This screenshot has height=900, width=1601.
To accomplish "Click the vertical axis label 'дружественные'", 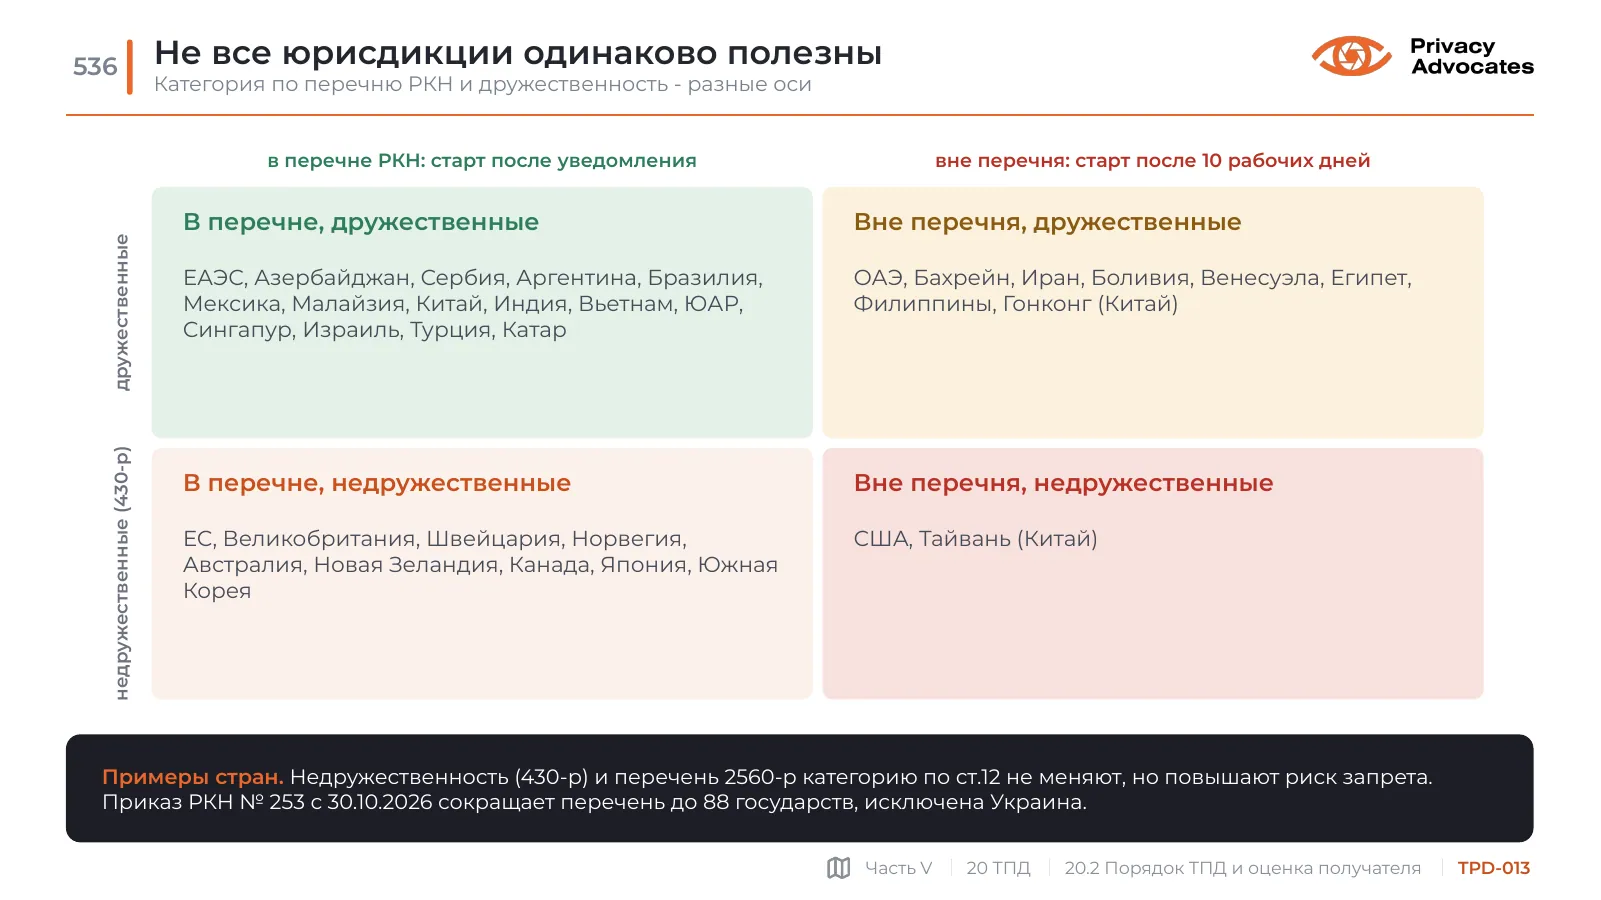I will (122, 312).
